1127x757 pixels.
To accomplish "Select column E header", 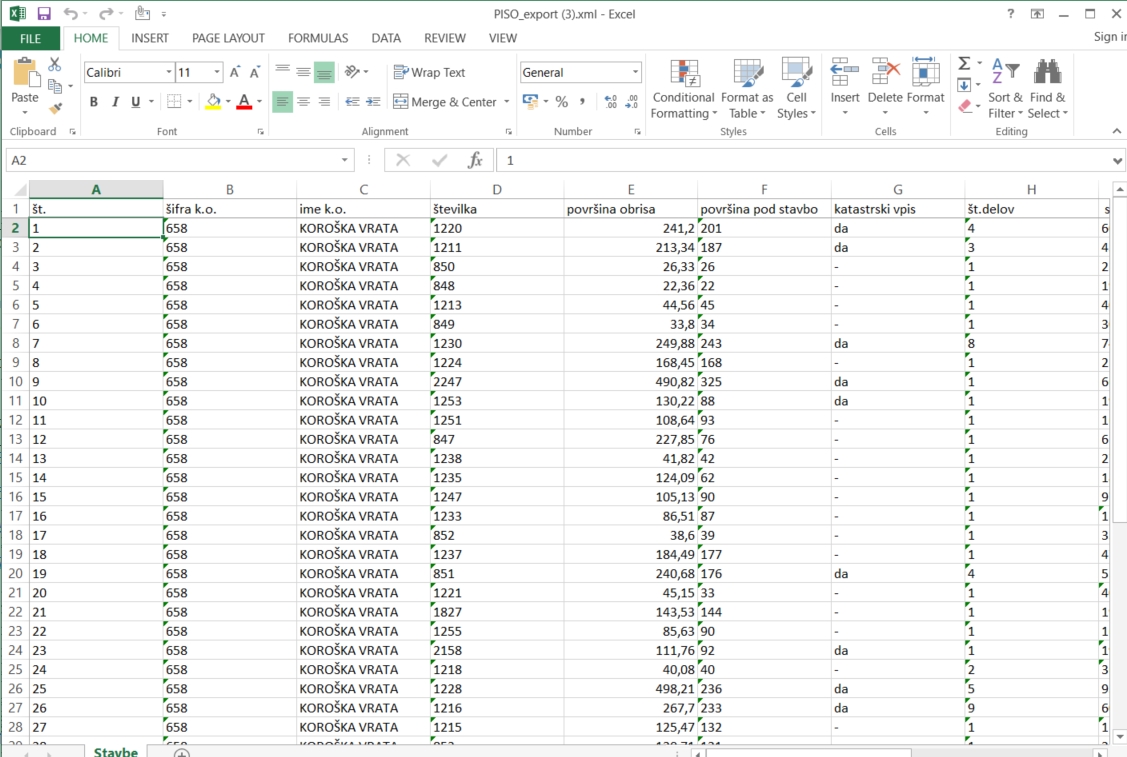I will [631, 190].
